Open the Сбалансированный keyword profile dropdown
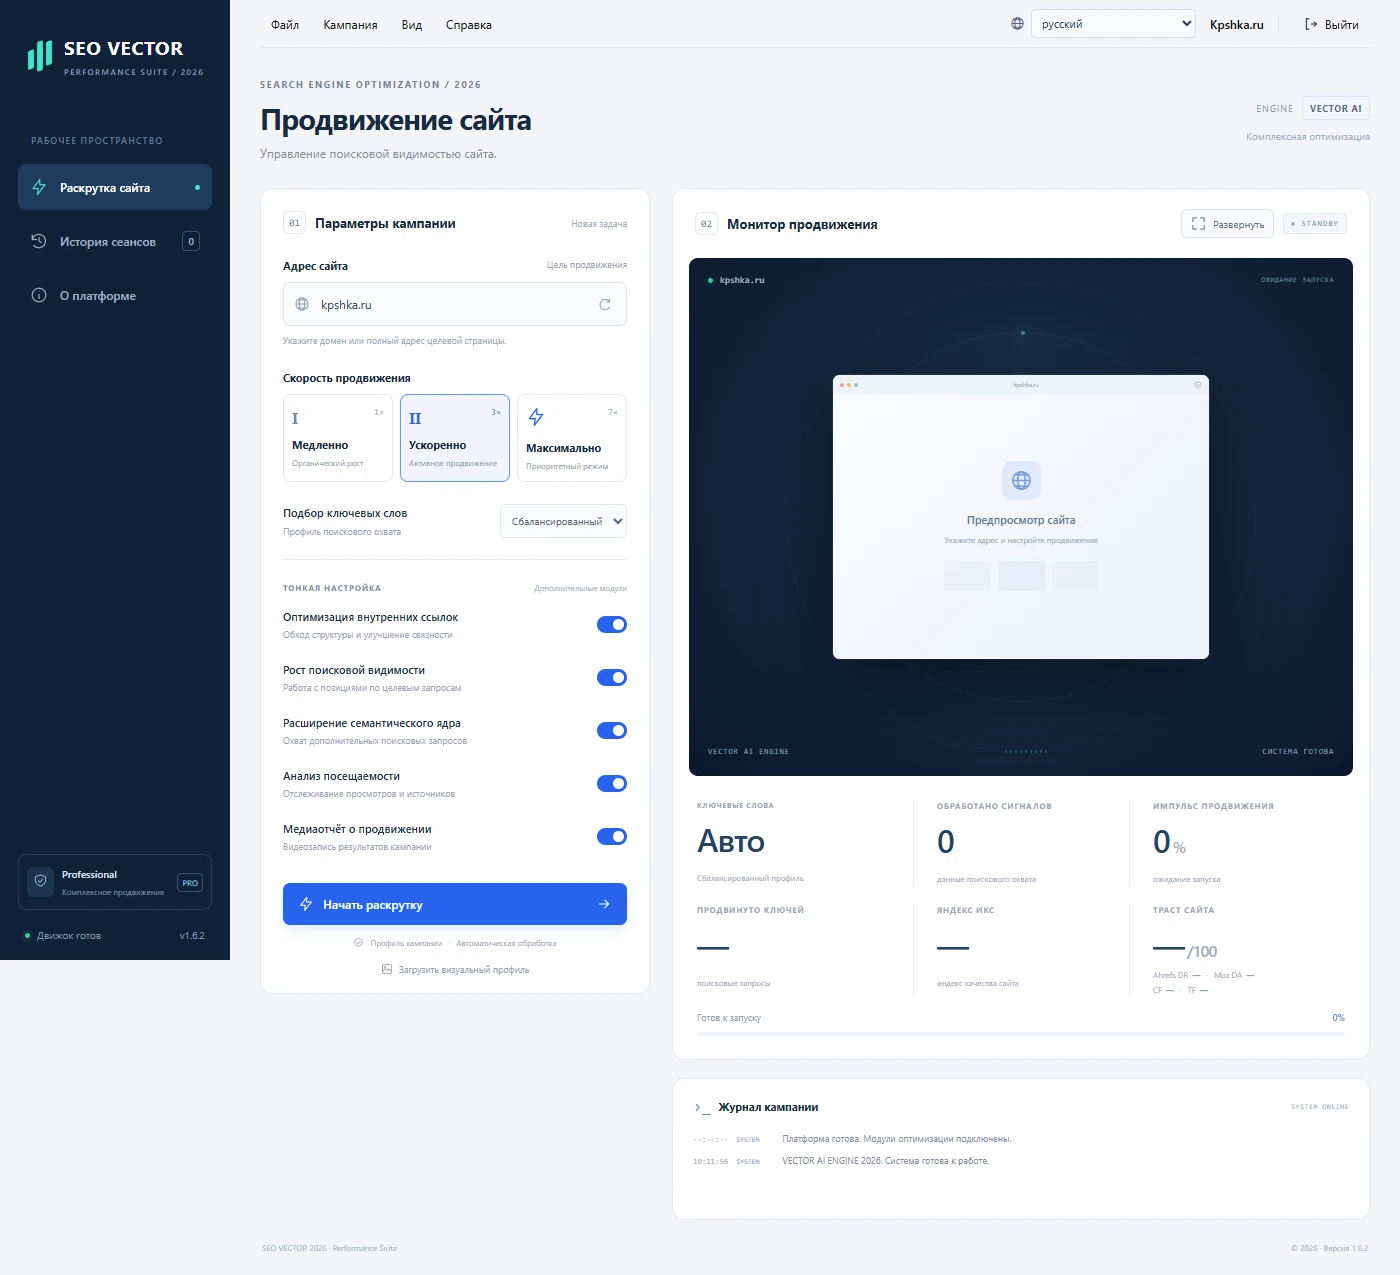The height and width of the screenshot is (1275, 1400). [x=563, y=521]
